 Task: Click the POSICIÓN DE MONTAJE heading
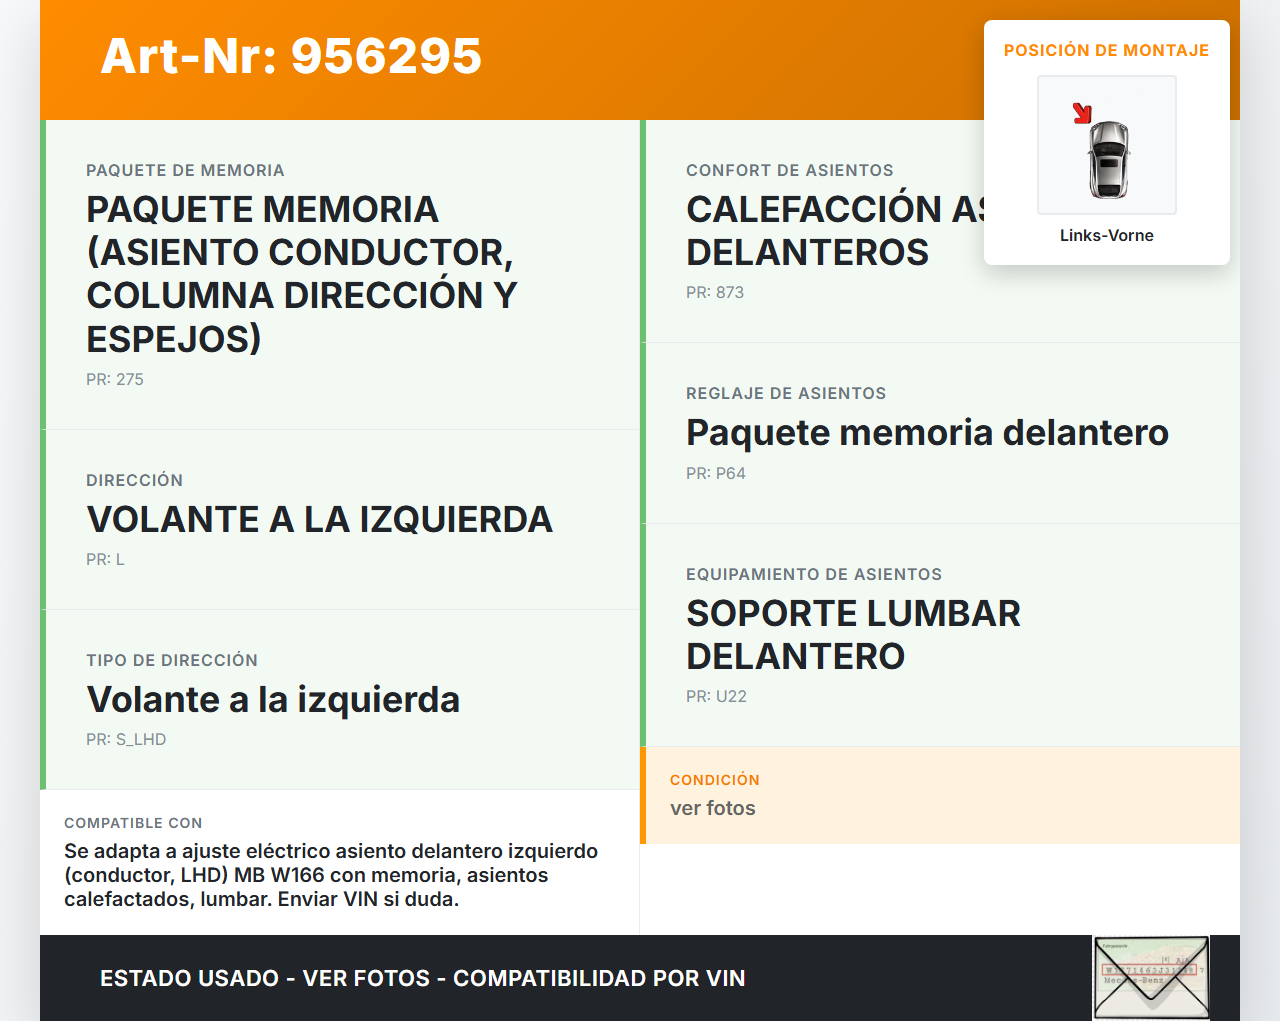[1106, 51]
